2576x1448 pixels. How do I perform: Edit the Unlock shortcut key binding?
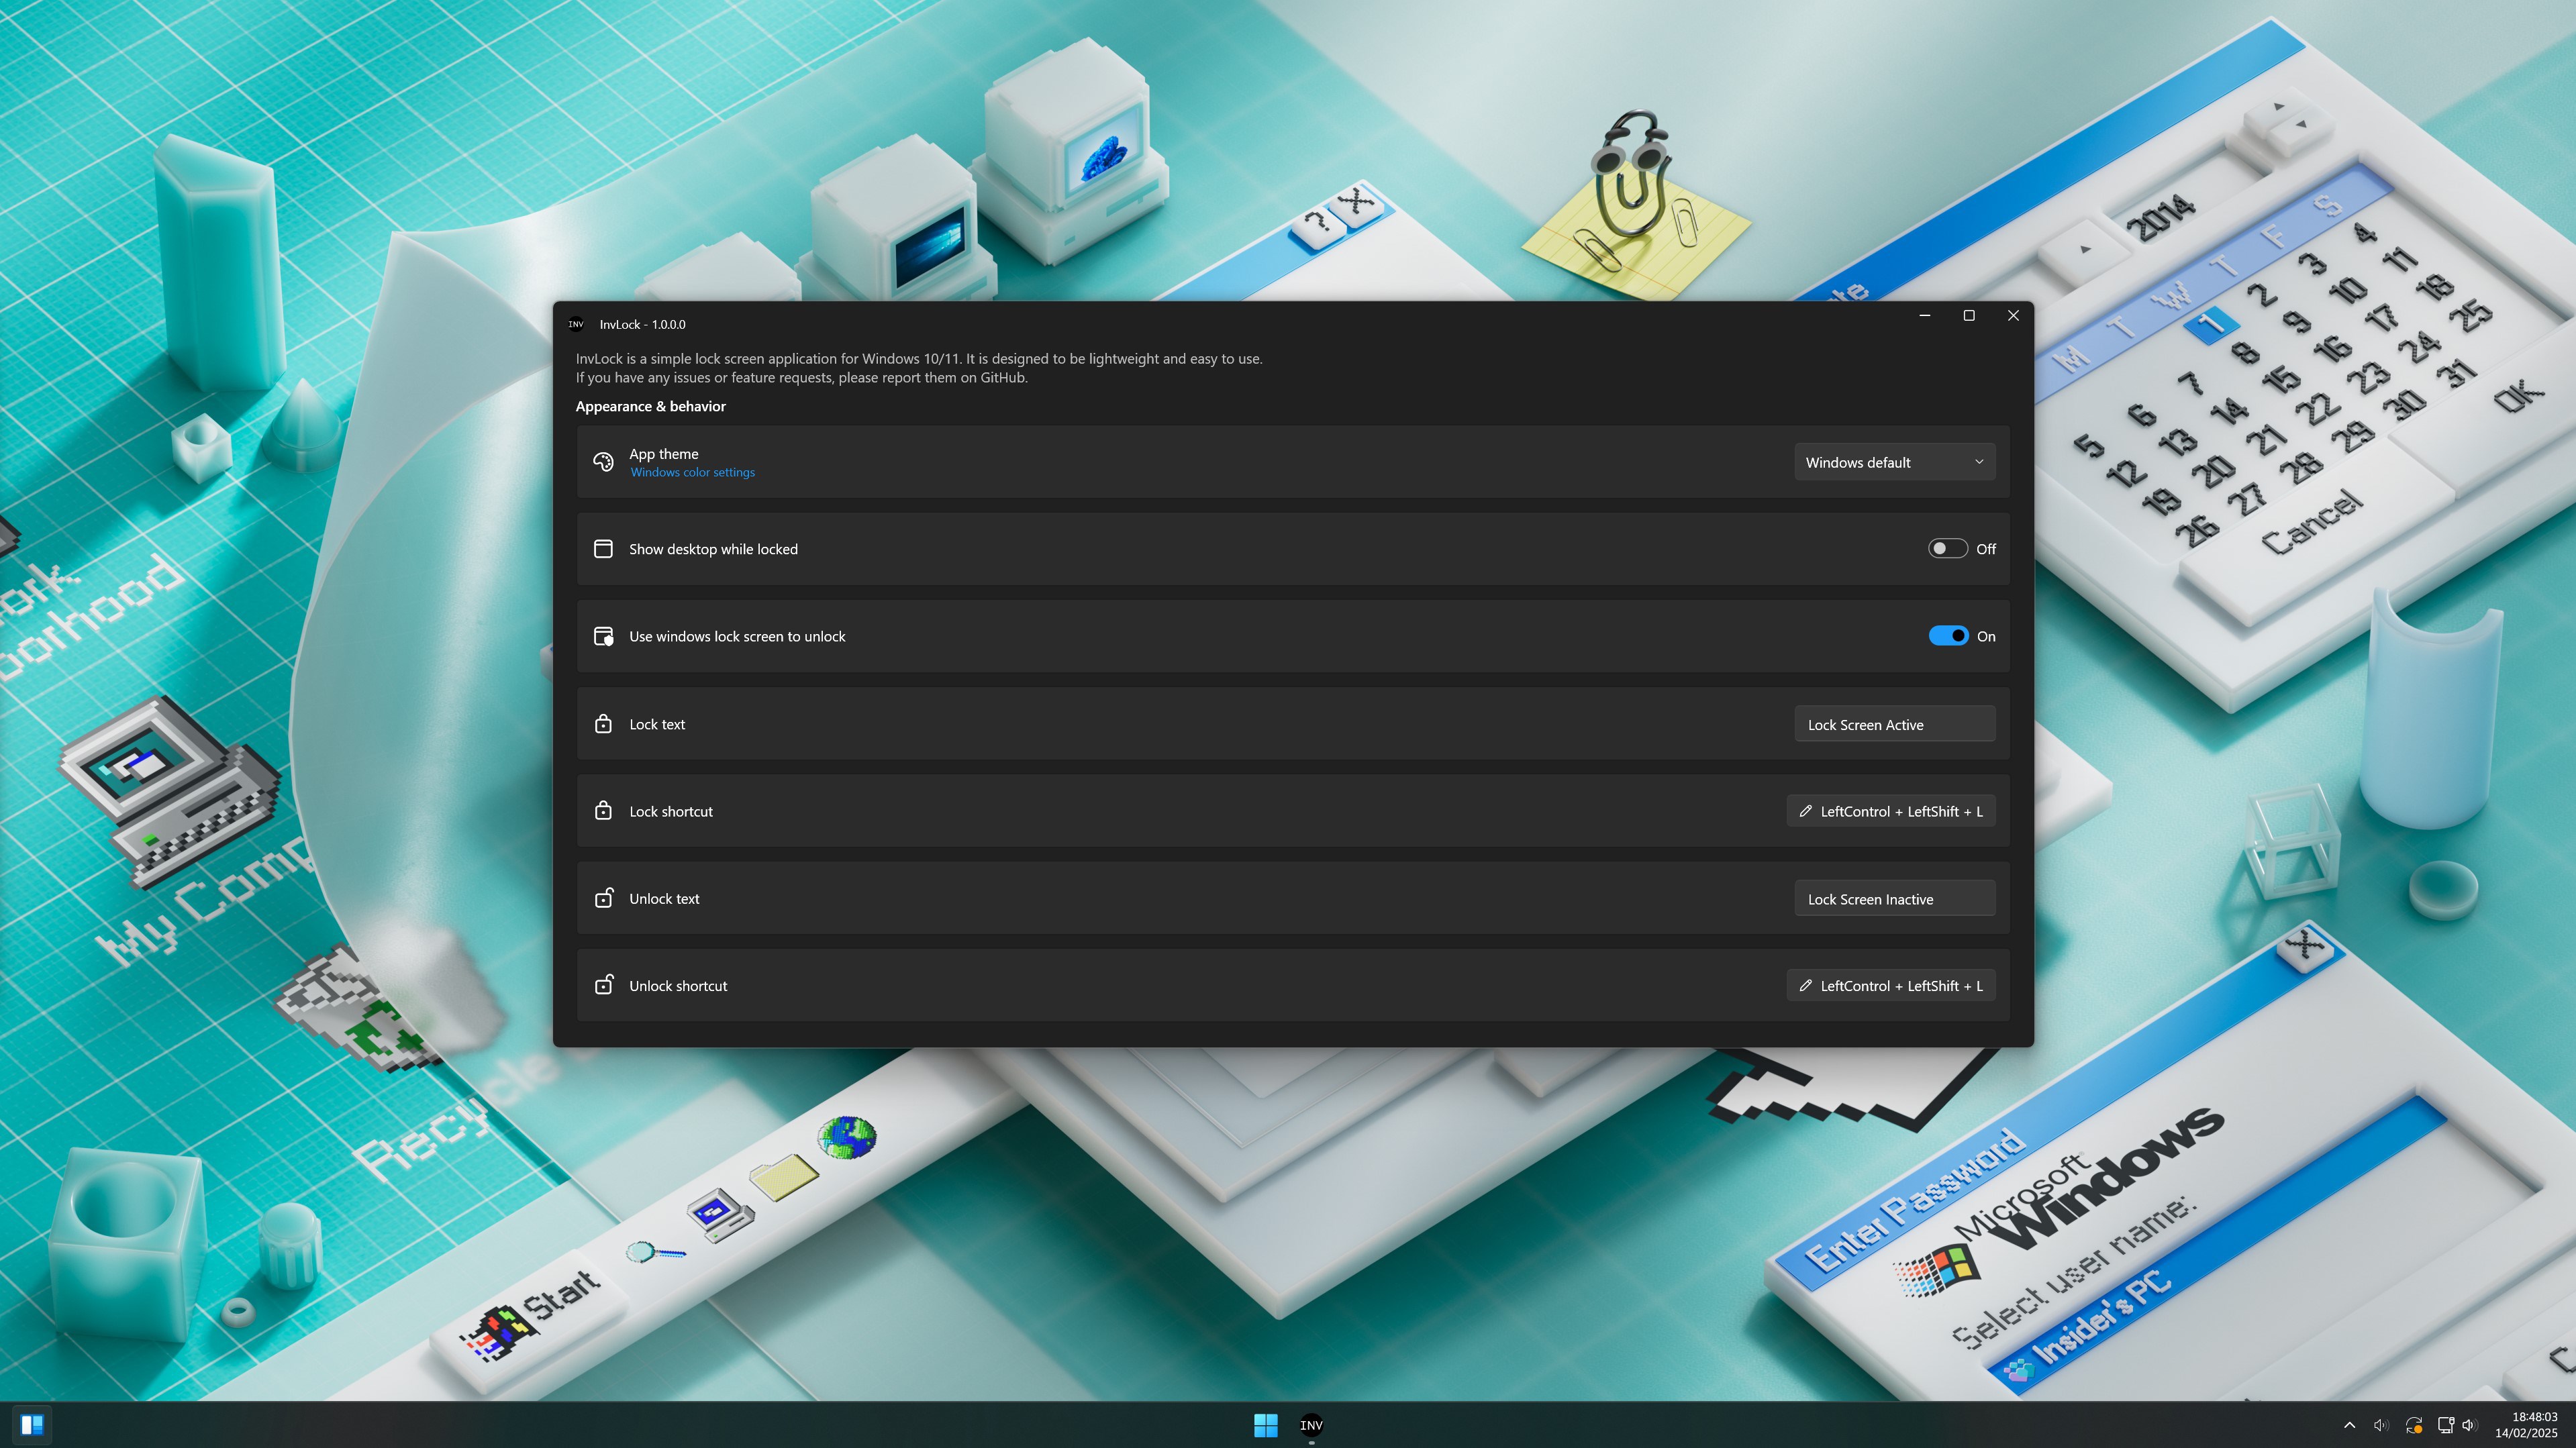[1890, 985]
